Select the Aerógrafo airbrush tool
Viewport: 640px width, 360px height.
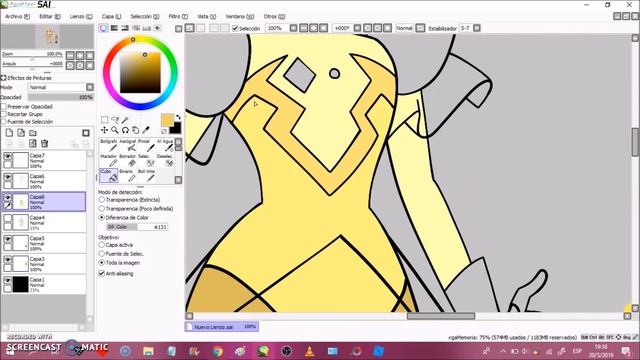pyautogui.click(x=128, y=146)
